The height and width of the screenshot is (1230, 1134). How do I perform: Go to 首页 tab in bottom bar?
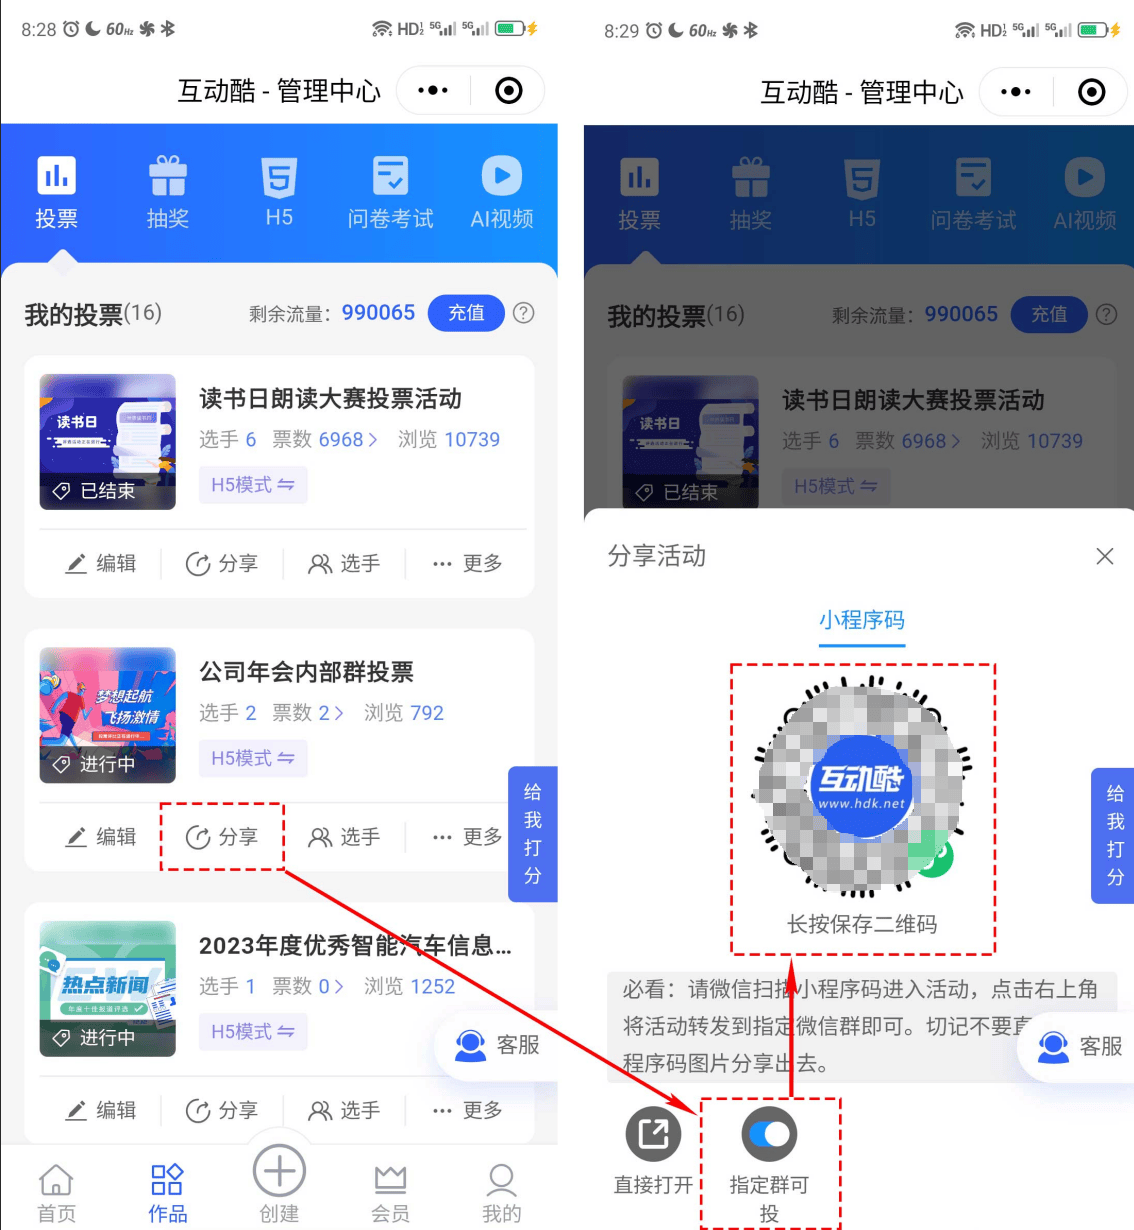[56, 1194]
